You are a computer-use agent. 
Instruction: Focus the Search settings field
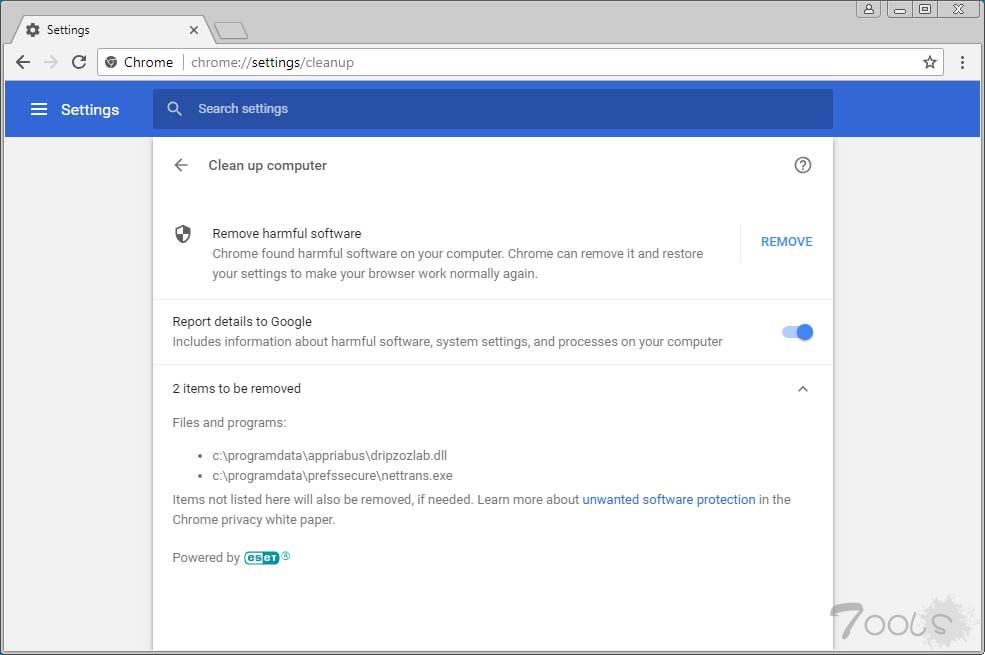click(493, 109)
